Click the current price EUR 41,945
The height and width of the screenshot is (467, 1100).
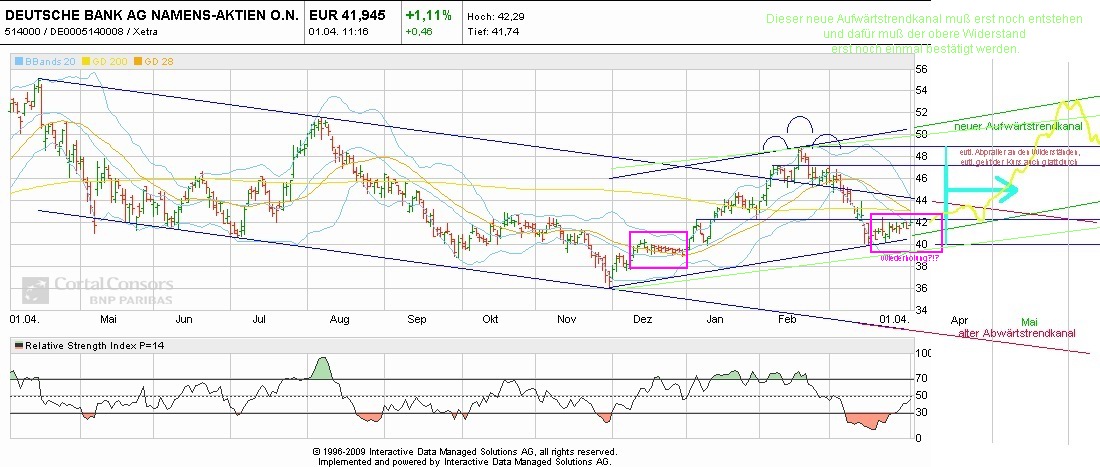coord(347,15)
